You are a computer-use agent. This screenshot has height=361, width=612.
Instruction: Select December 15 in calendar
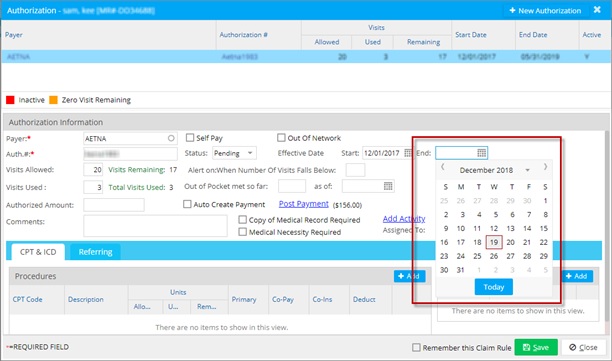click(544, 228)
